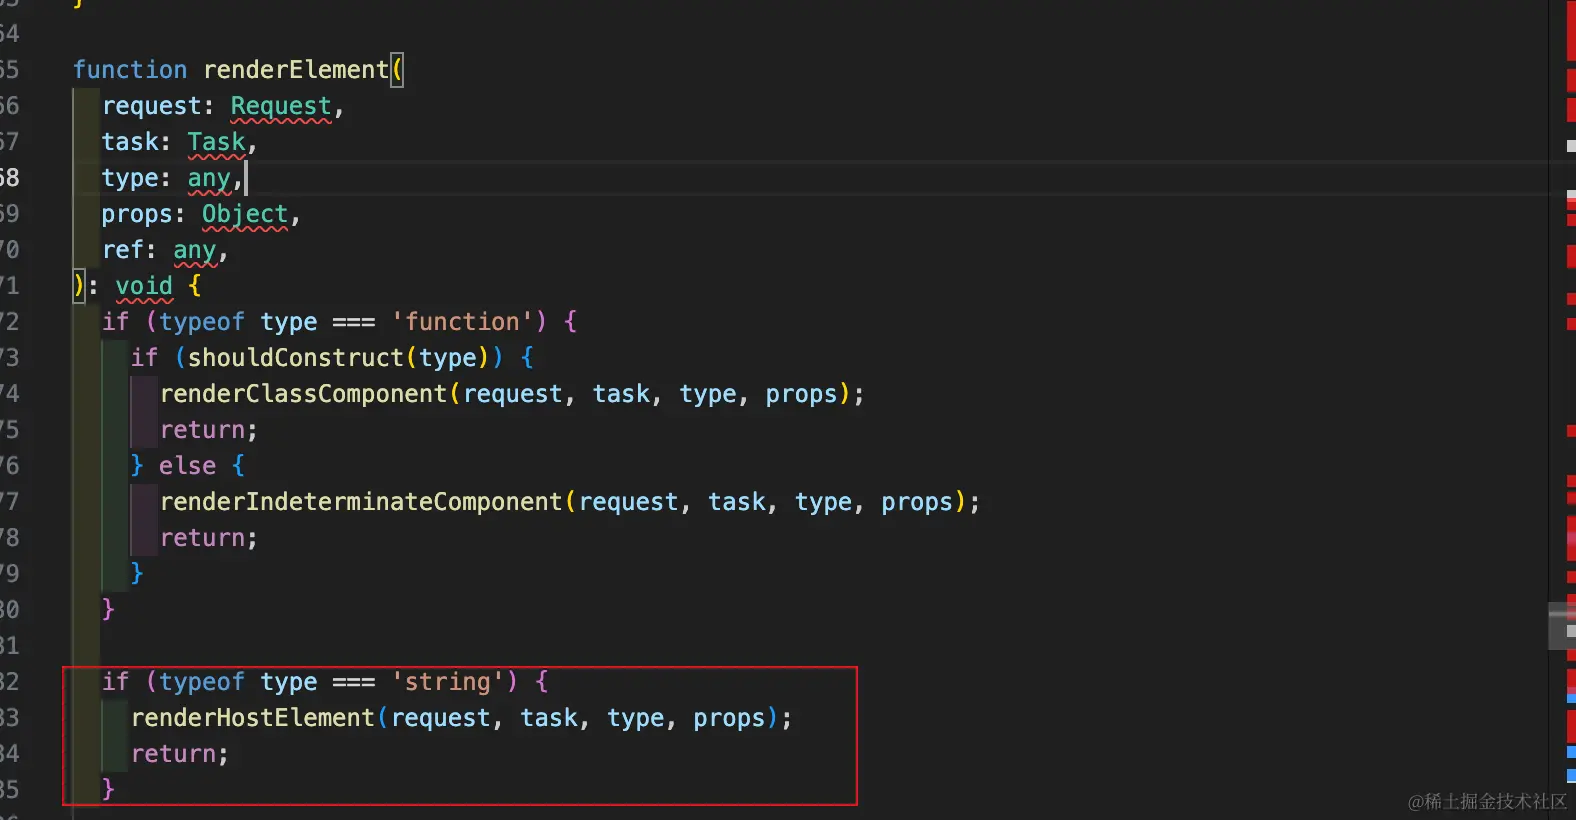
Task: Click return statement after renderHostElement
Action: click(x=179, y=754)
